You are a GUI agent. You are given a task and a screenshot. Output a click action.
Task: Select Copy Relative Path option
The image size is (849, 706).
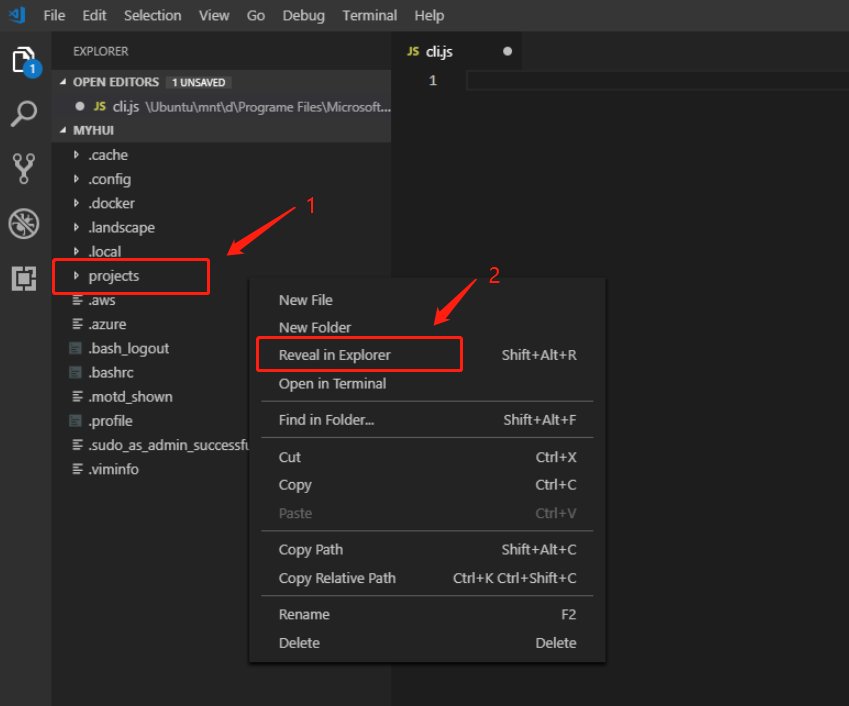(337, 578)
